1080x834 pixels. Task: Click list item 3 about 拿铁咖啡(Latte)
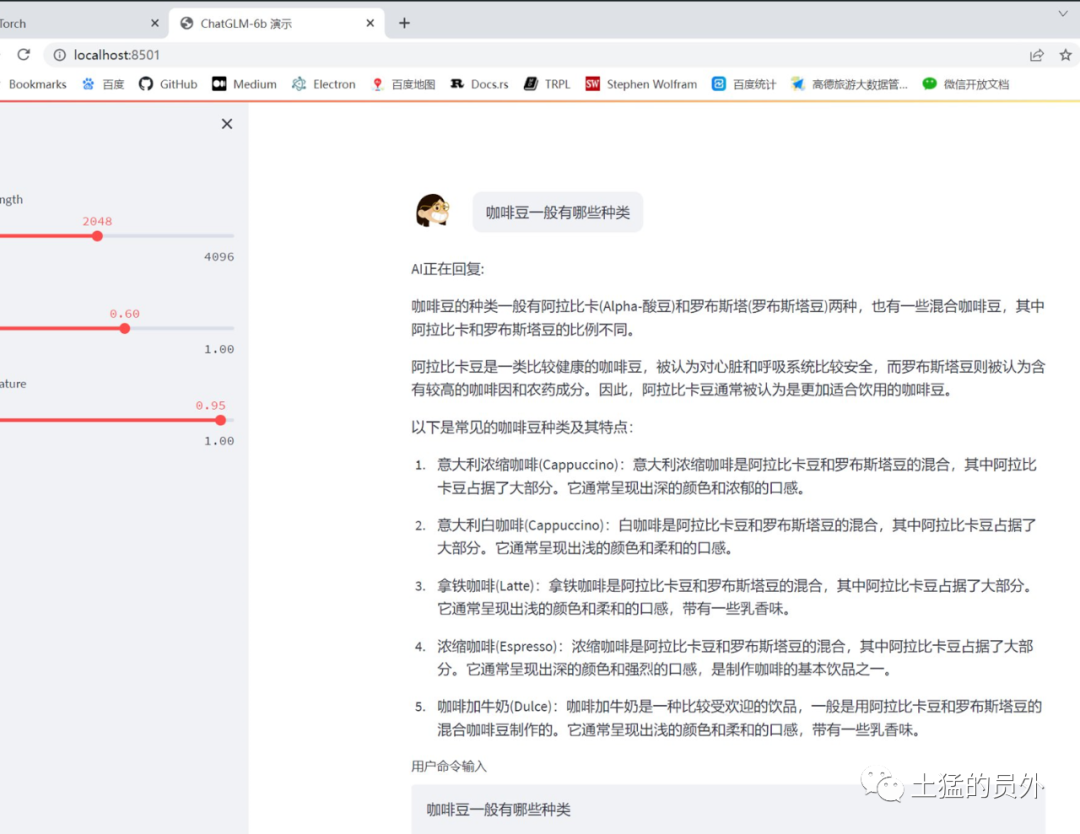(736, 597)
